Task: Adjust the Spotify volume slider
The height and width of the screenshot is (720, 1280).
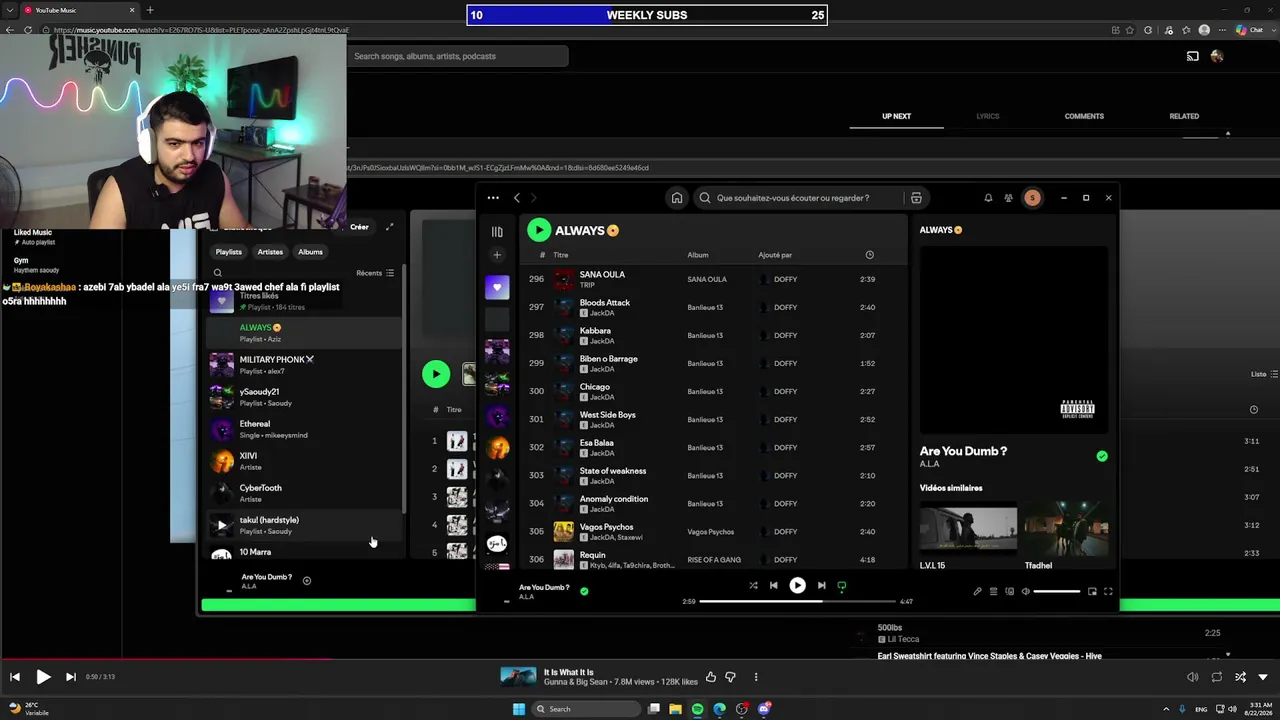Action: click(x=1057, y=591)
